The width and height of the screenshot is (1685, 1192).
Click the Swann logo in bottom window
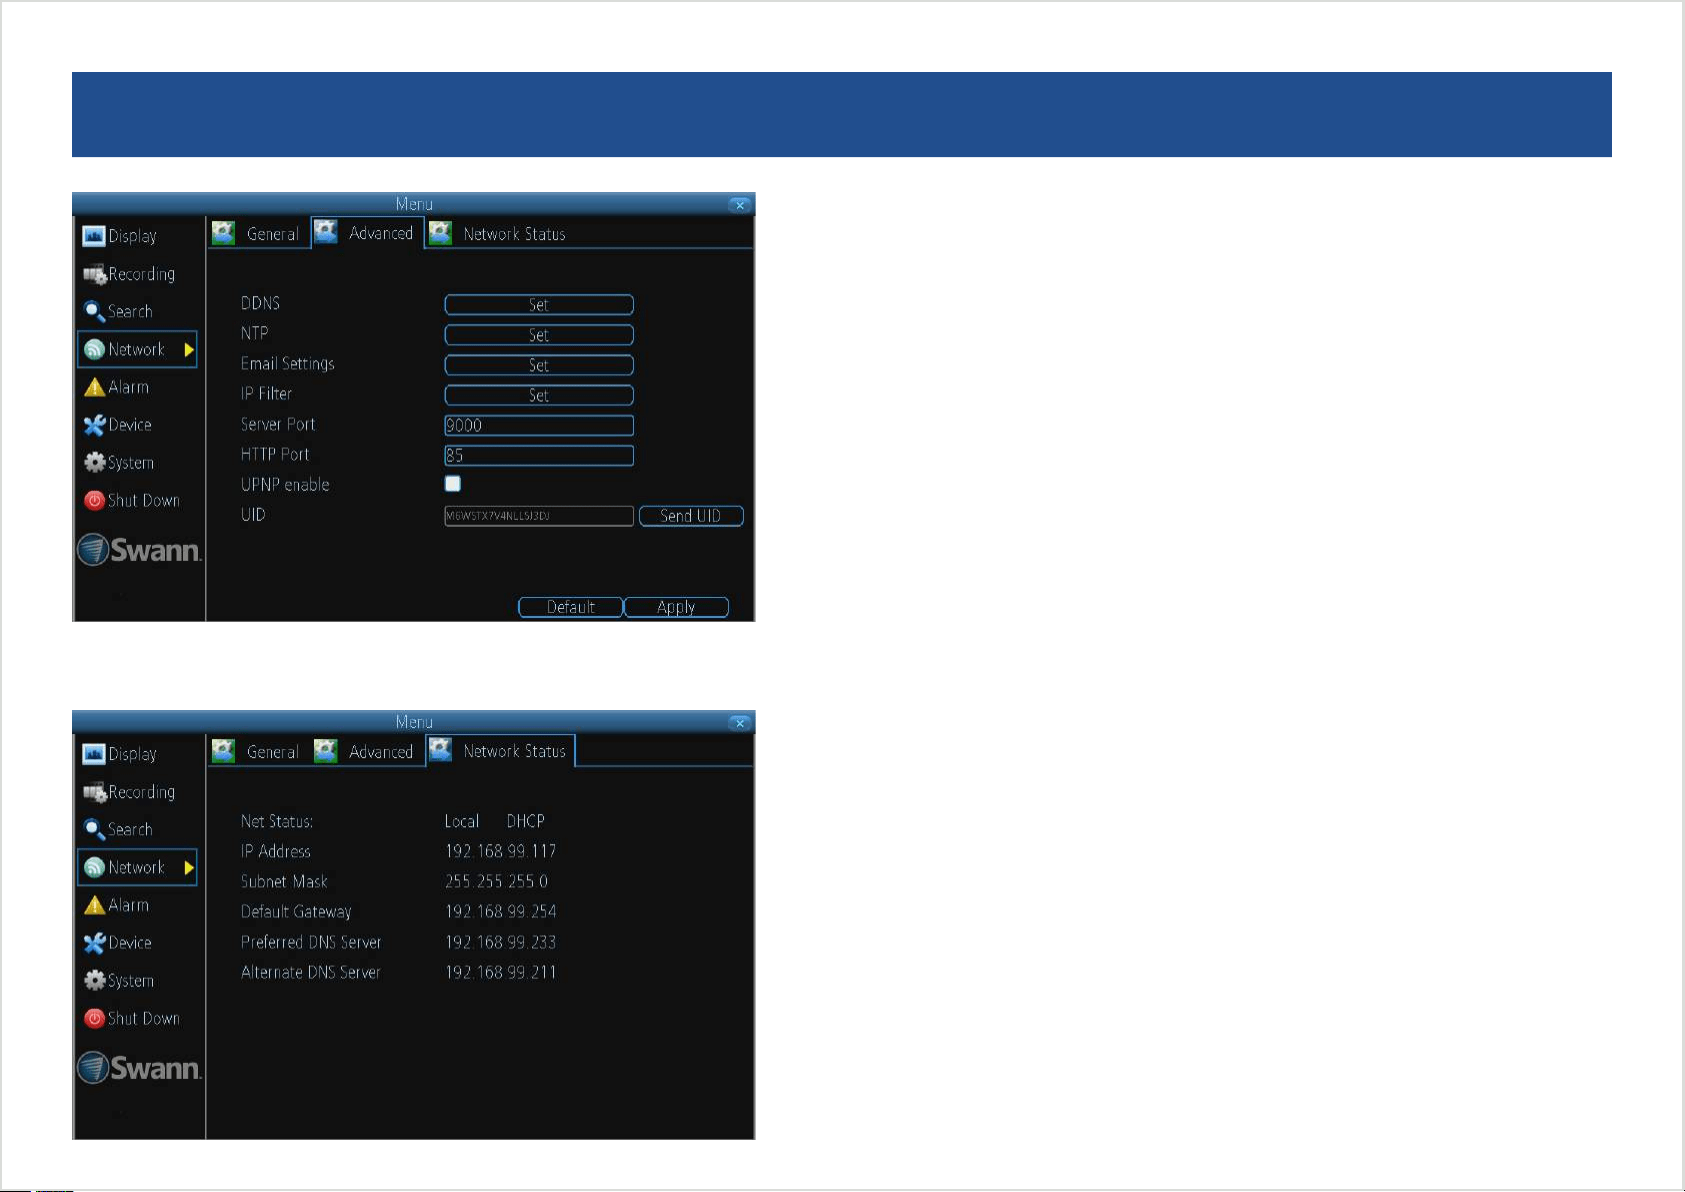pyautogui.click(x=140, y=1068)
